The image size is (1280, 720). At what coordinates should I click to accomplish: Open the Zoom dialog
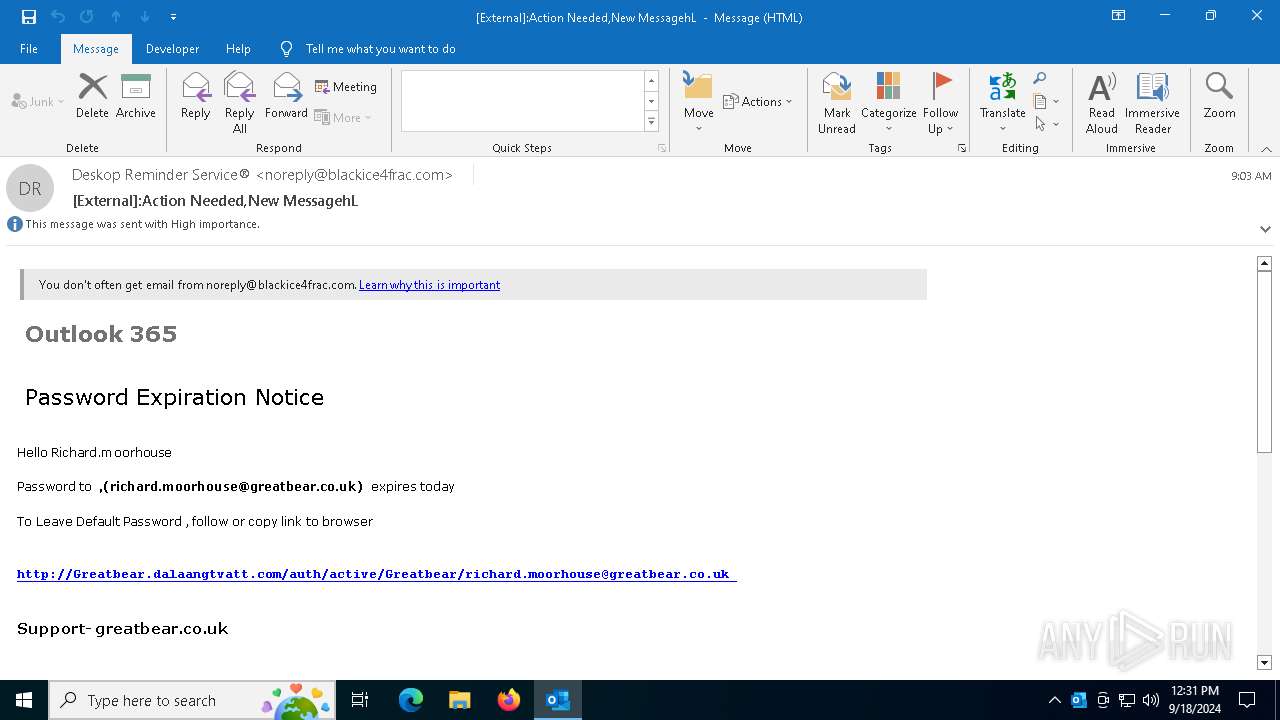click(x=1219, y=96)
